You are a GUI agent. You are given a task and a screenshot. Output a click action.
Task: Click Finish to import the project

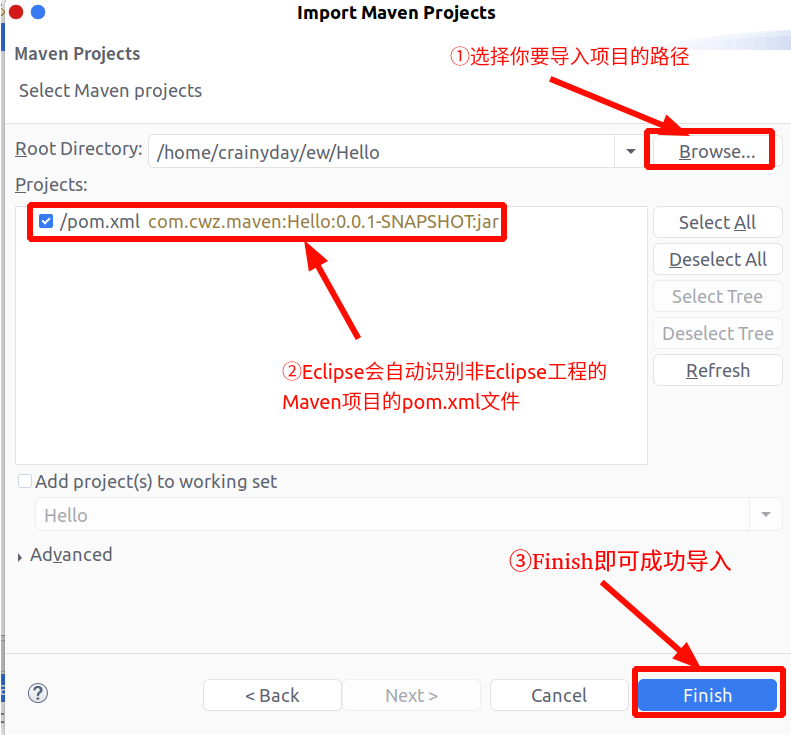707,695
